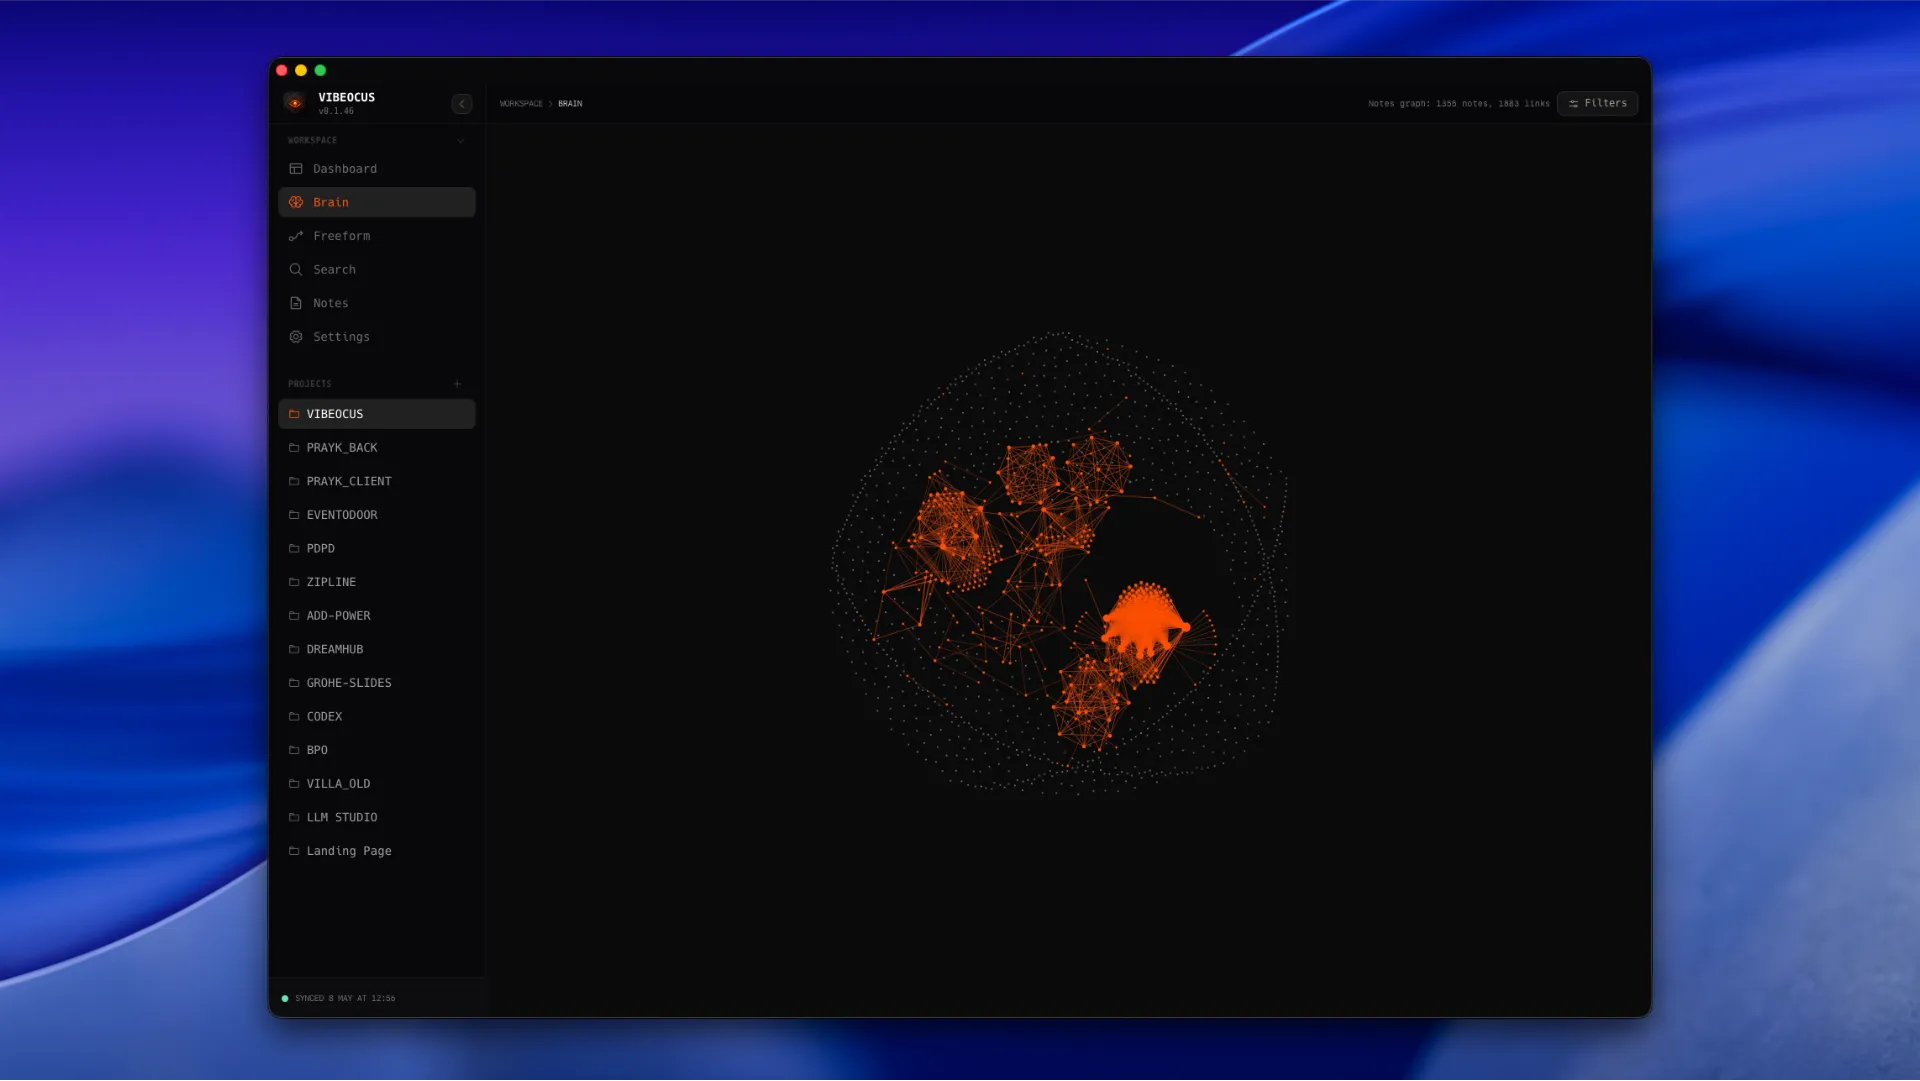Click the VIBEOCUS app title text
The width and height of the screenshot is (1920, 1081).
pos(346,97)
